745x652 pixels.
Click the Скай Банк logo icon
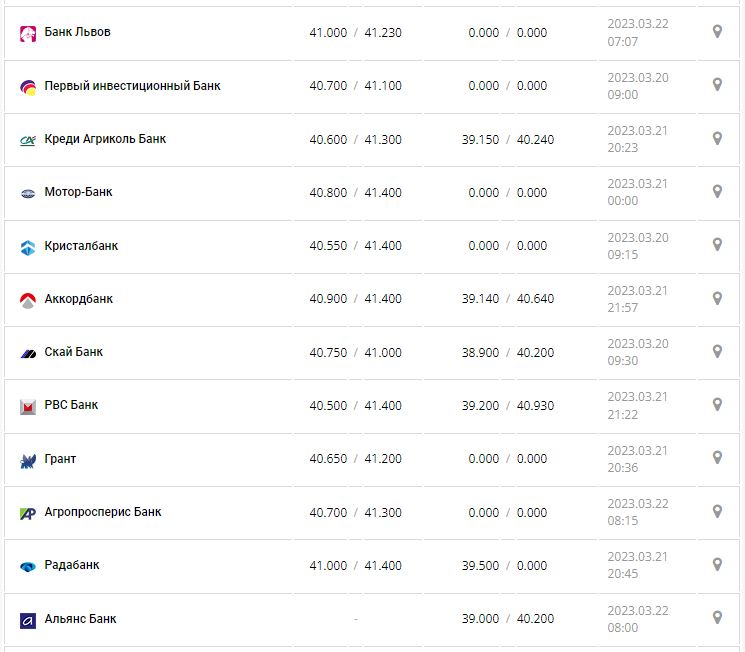(x=28, y=353)
